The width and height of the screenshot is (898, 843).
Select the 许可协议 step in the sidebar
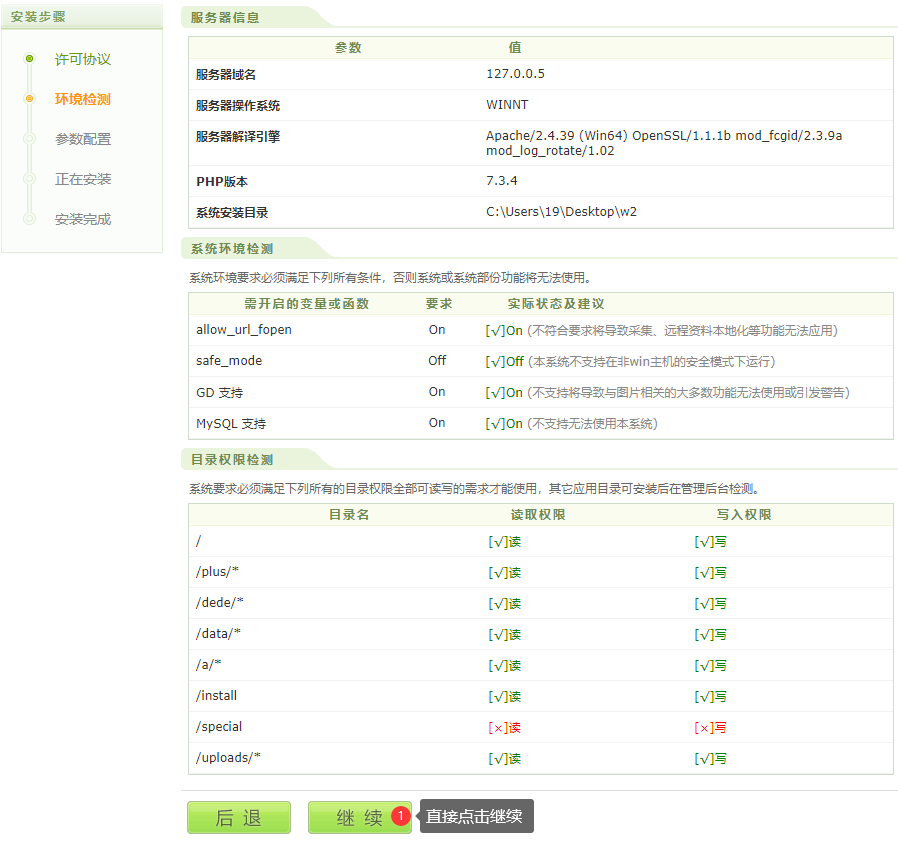point(82,59)
